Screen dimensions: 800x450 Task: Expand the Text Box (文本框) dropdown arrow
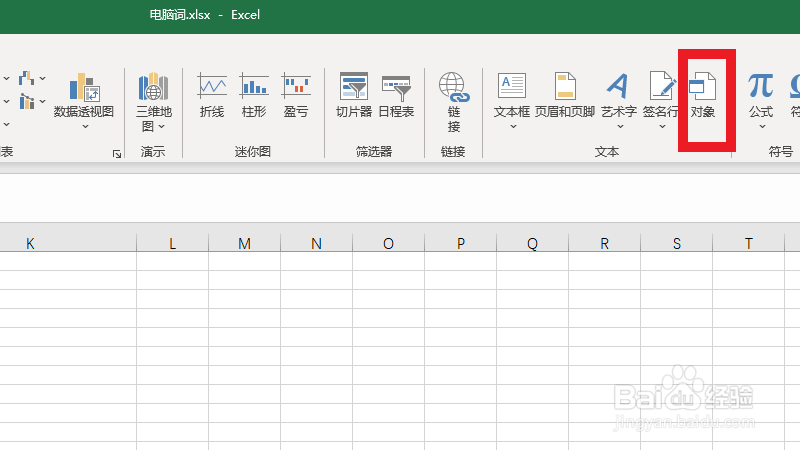(x=513, y=126)
